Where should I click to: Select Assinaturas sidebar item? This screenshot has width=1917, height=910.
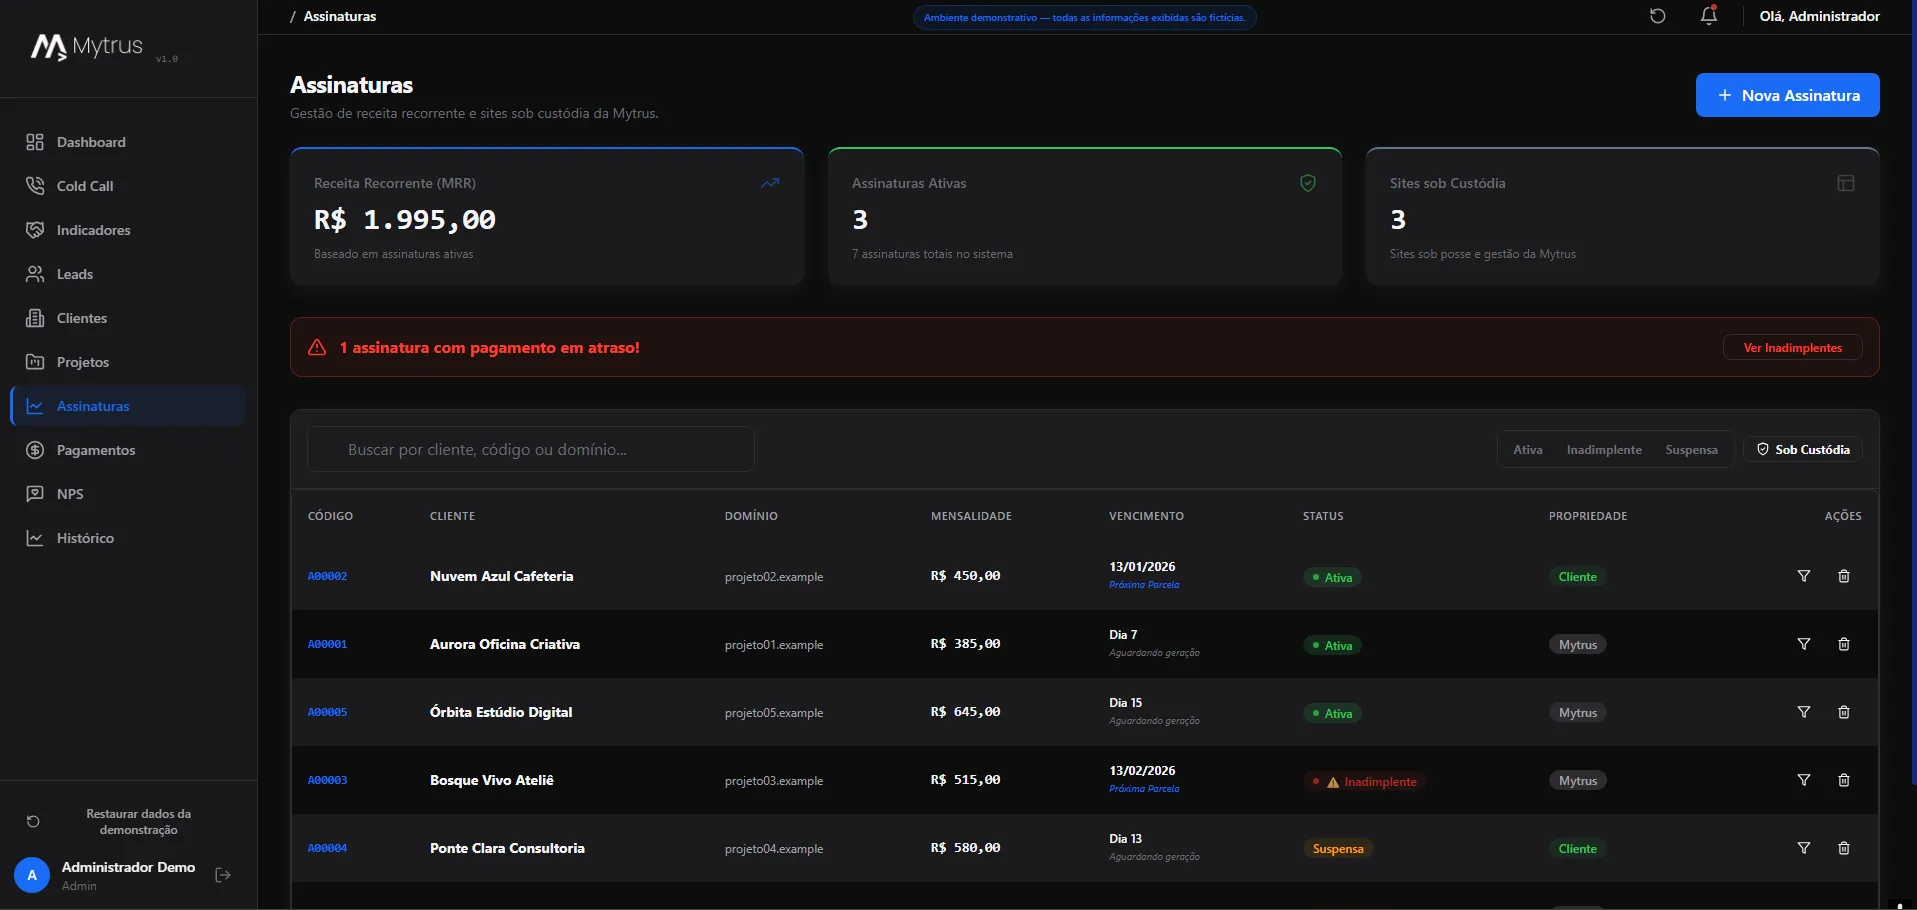(128, 406)
